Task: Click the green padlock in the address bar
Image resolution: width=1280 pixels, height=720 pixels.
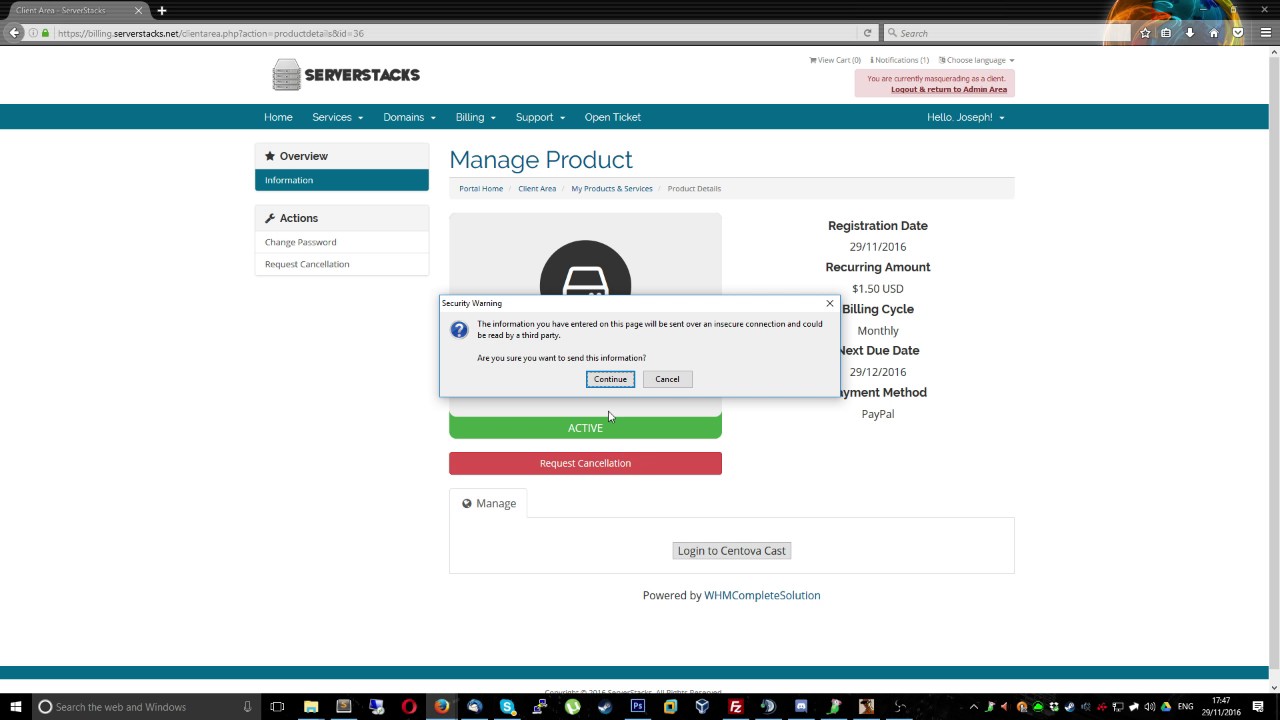Action: coord(44,33)
